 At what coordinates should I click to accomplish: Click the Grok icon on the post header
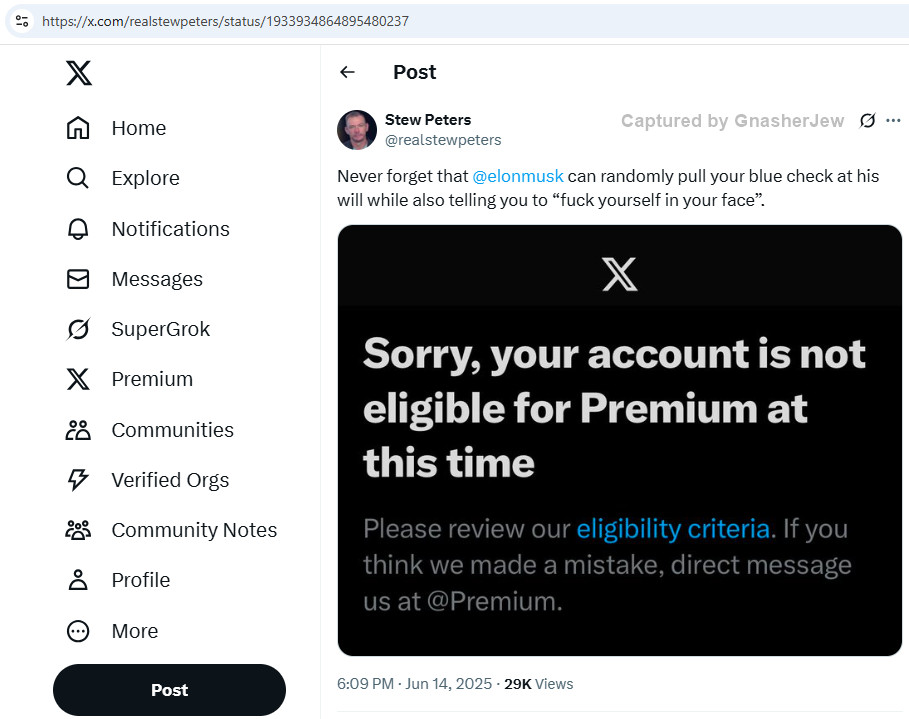(867, 121)
